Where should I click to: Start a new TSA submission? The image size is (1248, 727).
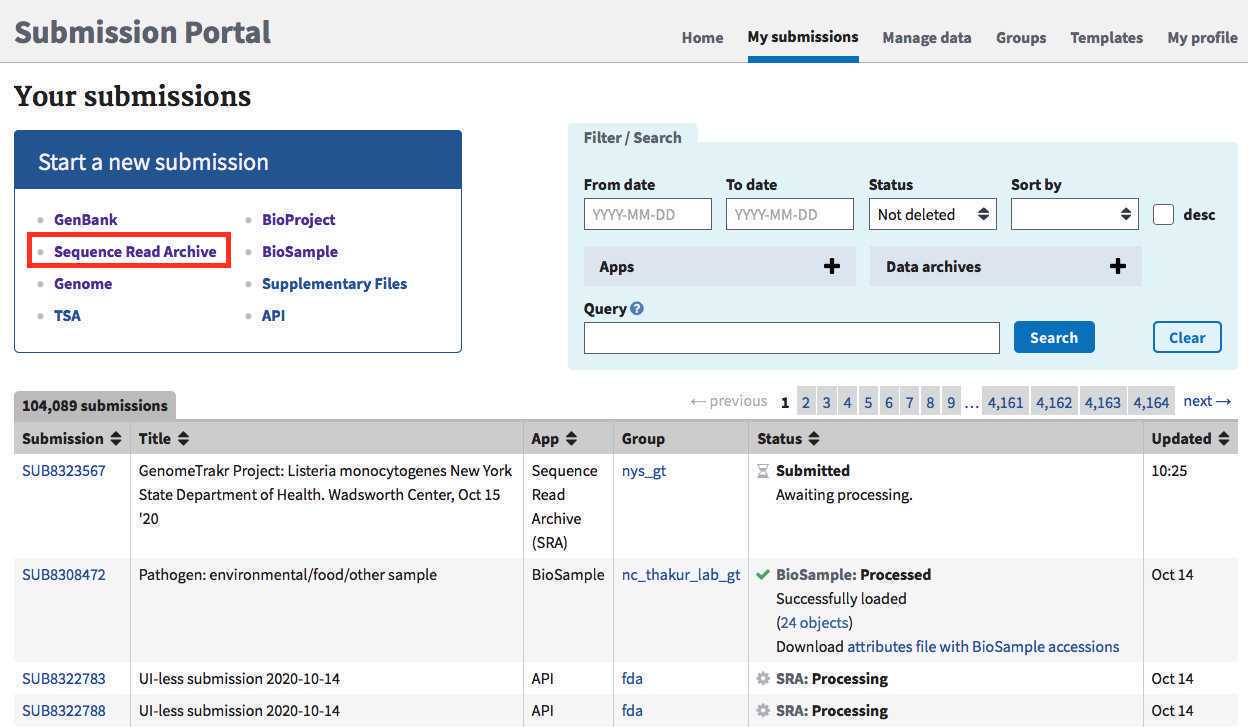pyautogui.click(x=67, y=315)
